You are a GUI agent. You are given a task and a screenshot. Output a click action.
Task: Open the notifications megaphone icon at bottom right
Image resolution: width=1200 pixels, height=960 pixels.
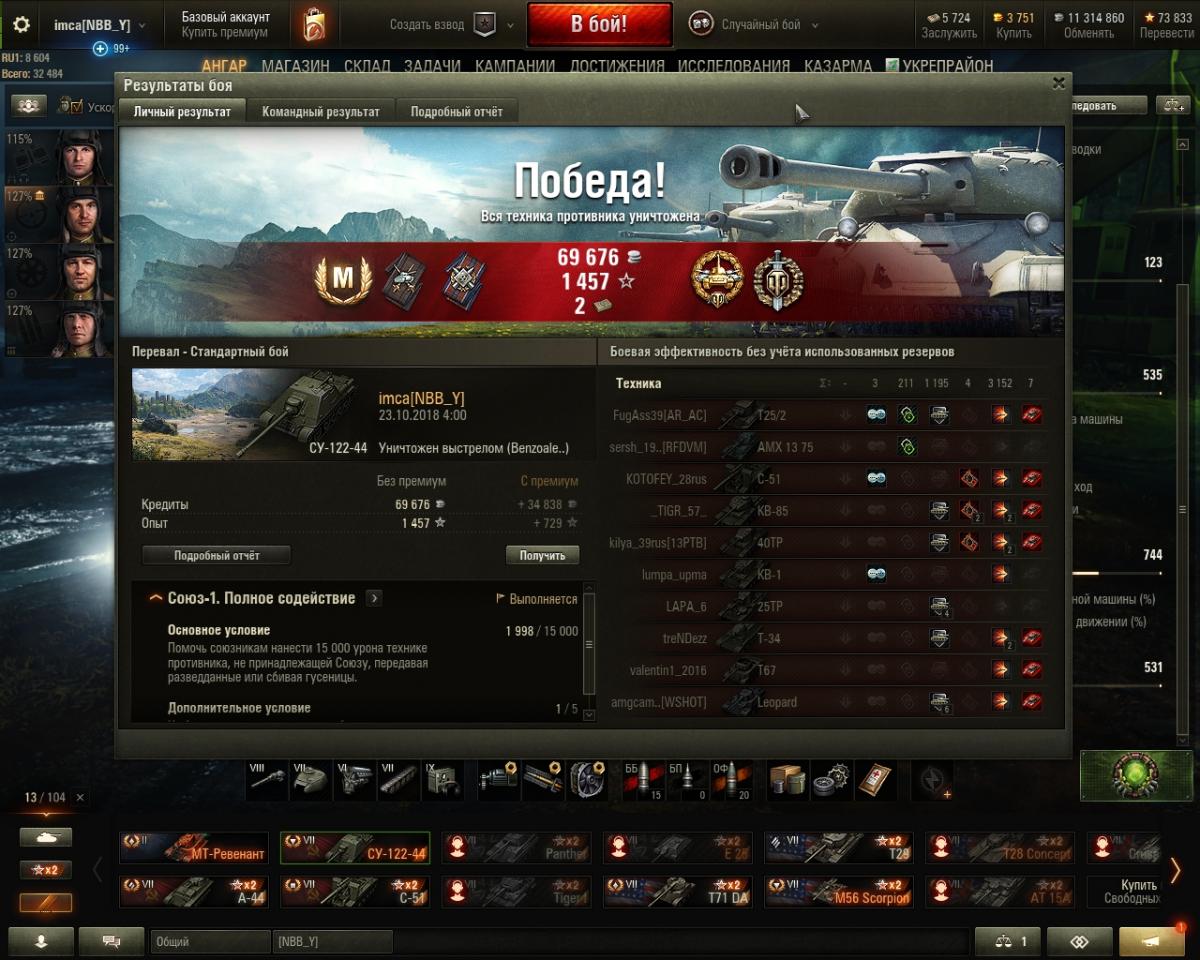[x=1152, y=942]
